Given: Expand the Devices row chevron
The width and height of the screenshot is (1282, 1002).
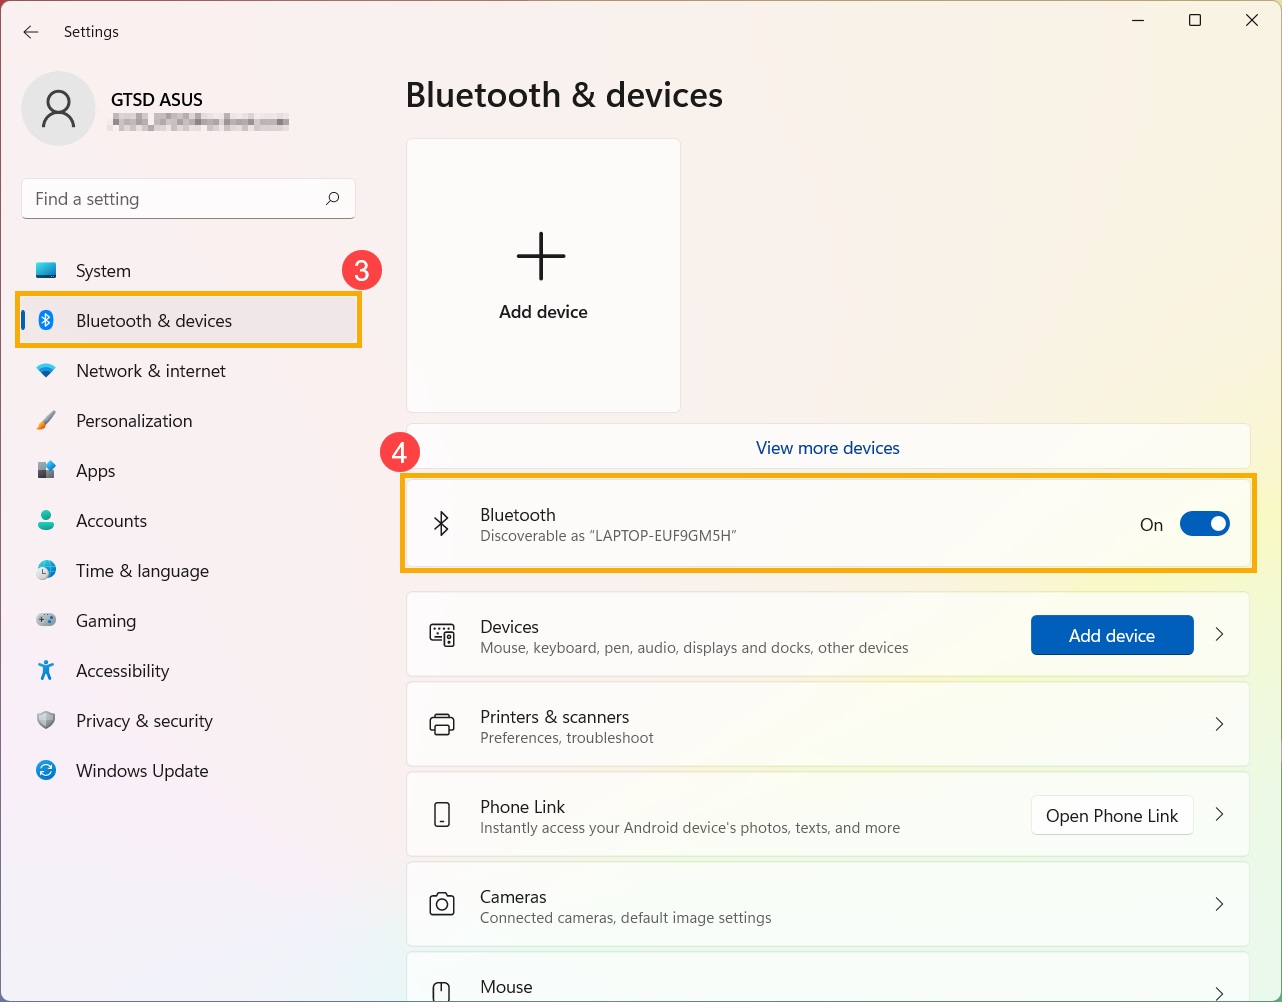Looking at the screenshot, I should [1219, 634].
